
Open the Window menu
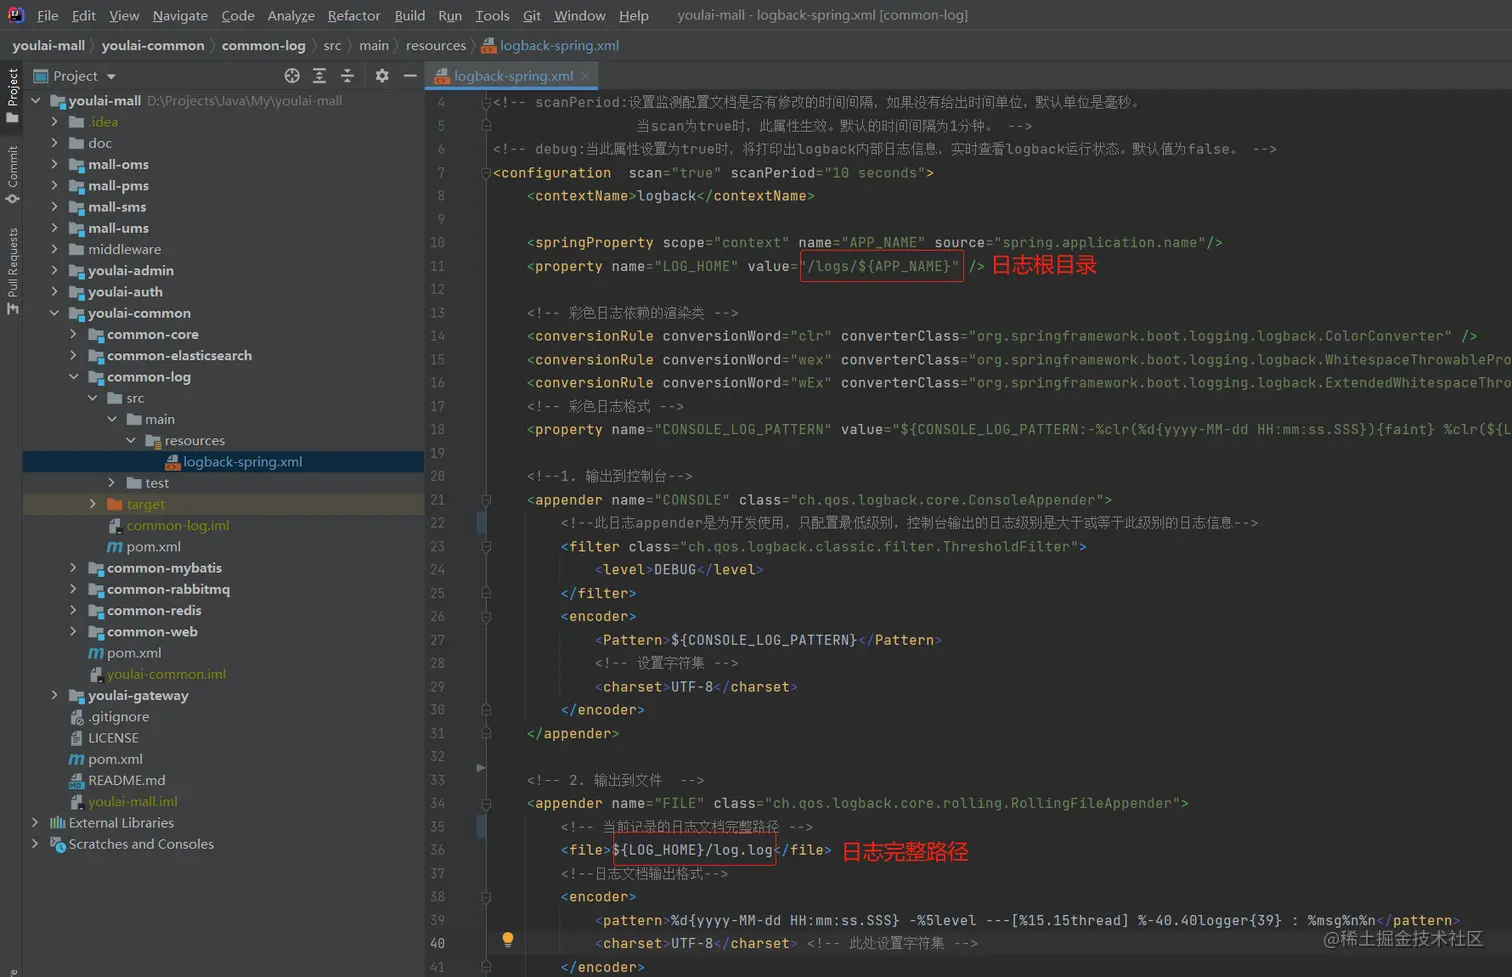(580, 16)
